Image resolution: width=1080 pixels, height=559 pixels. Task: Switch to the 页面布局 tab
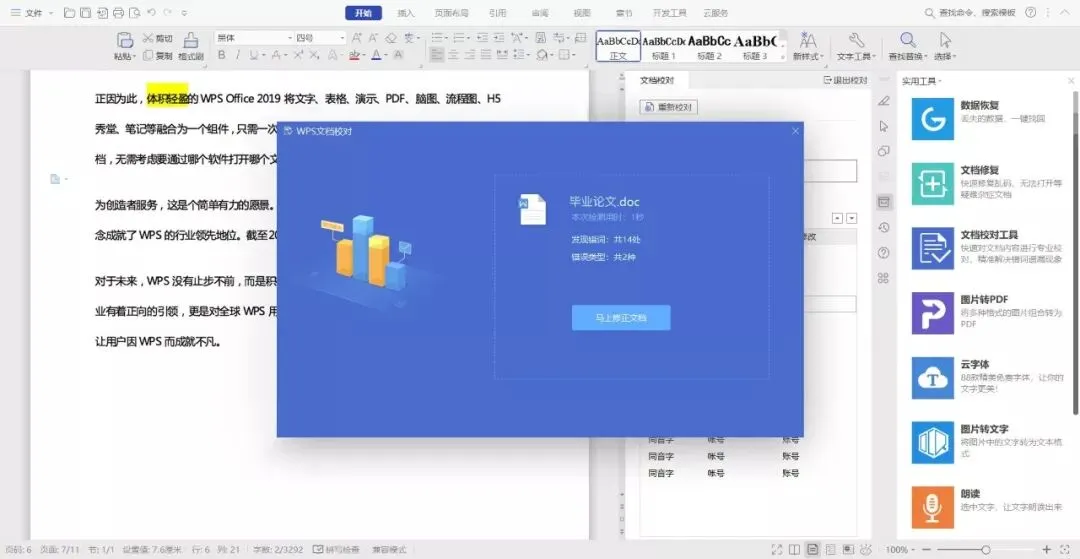tap(452, 12)
